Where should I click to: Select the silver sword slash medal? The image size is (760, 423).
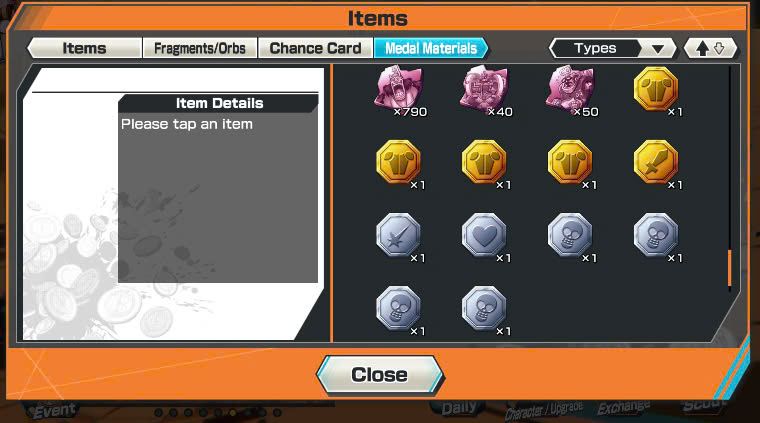(x=398, y=235)
